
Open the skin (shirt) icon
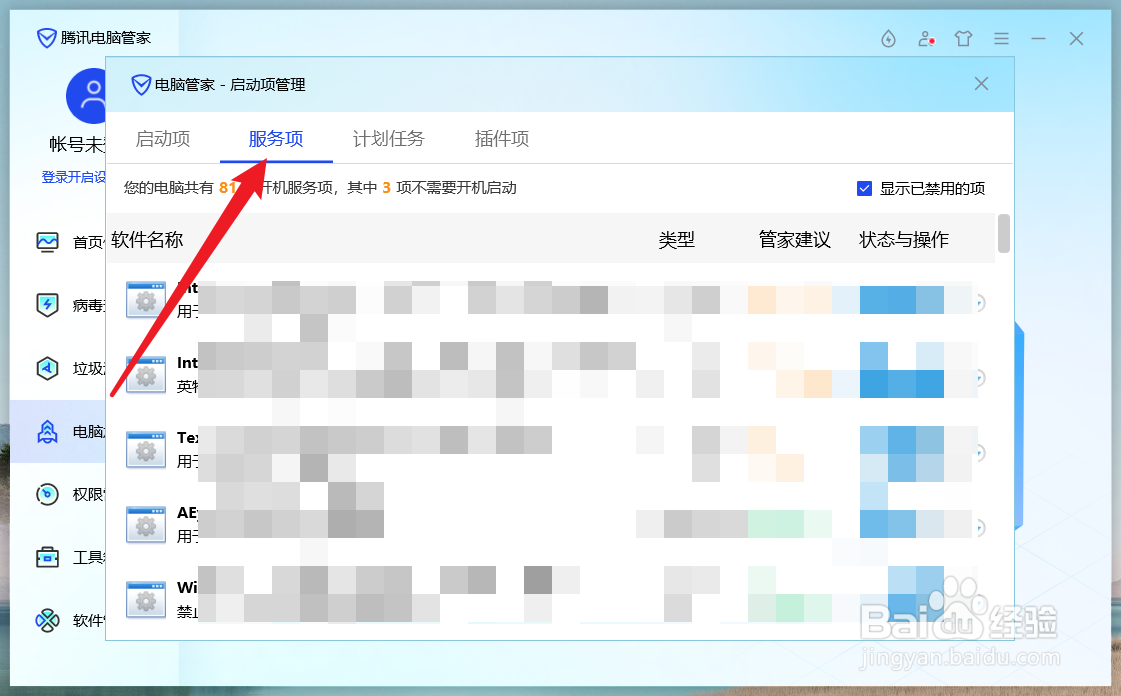pyautogui.click(x=964, y=39)
